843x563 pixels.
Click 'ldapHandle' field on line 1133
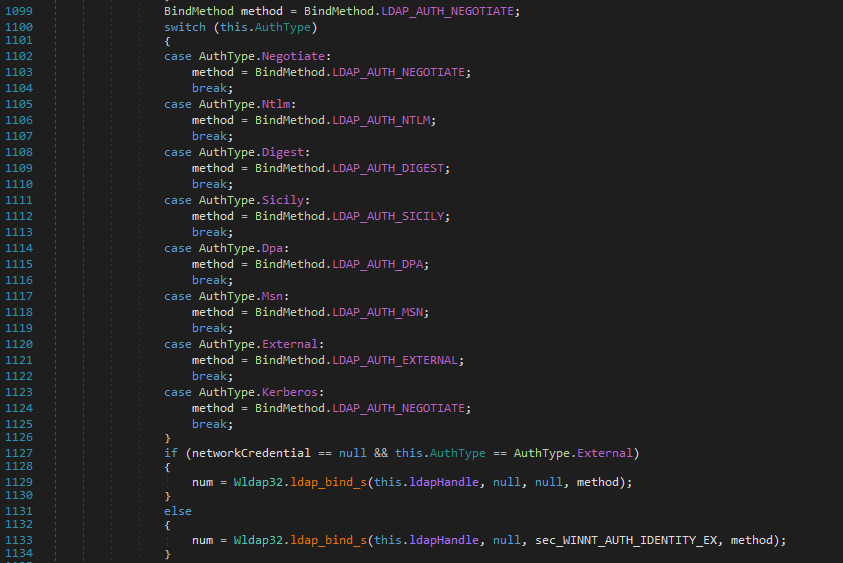point(444,540)
